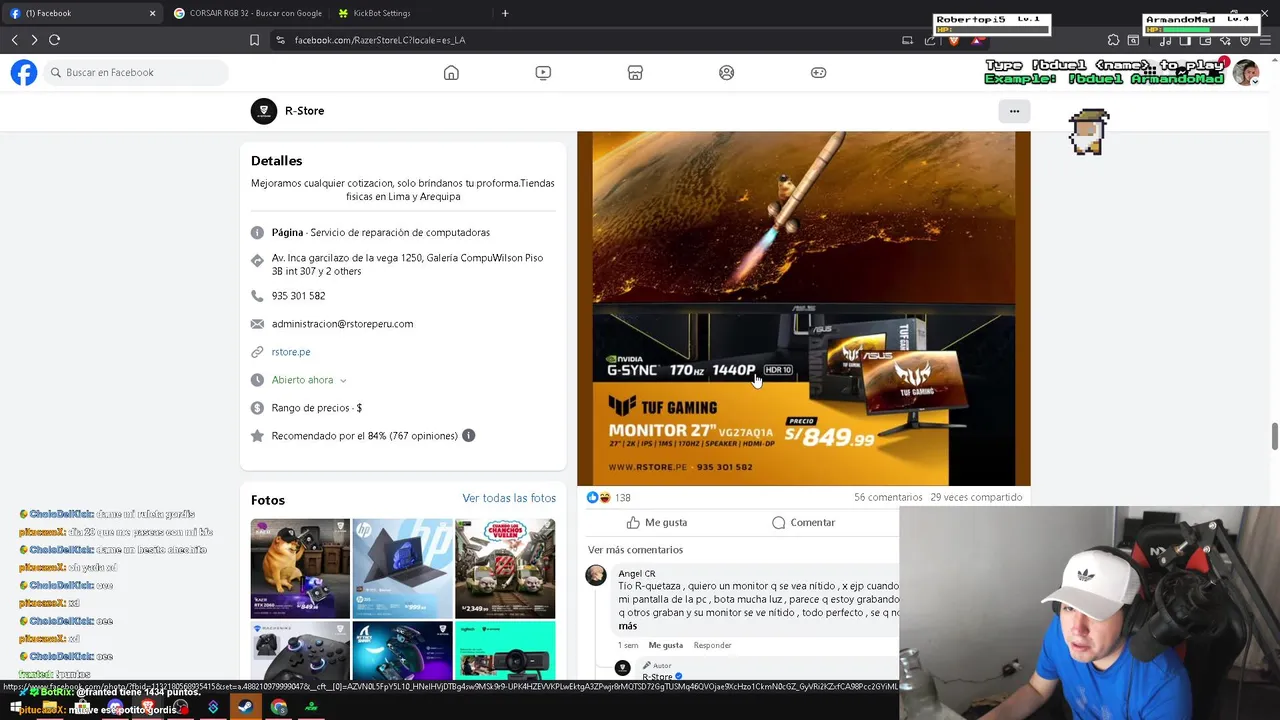1280x720 pixels.
Task: Open Ver más comentarios
Action: pos(635,550)
